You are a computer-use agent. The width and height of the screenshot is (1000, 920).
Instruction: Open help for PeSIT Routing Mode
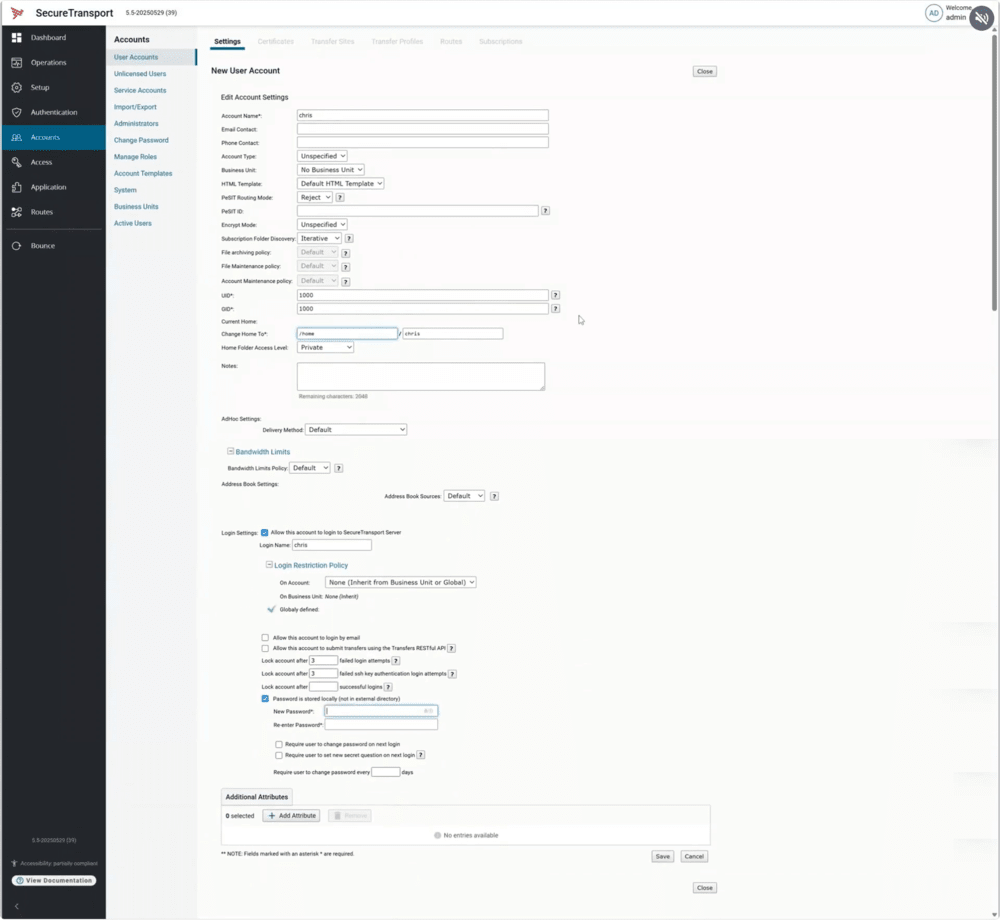click(340, 198)
